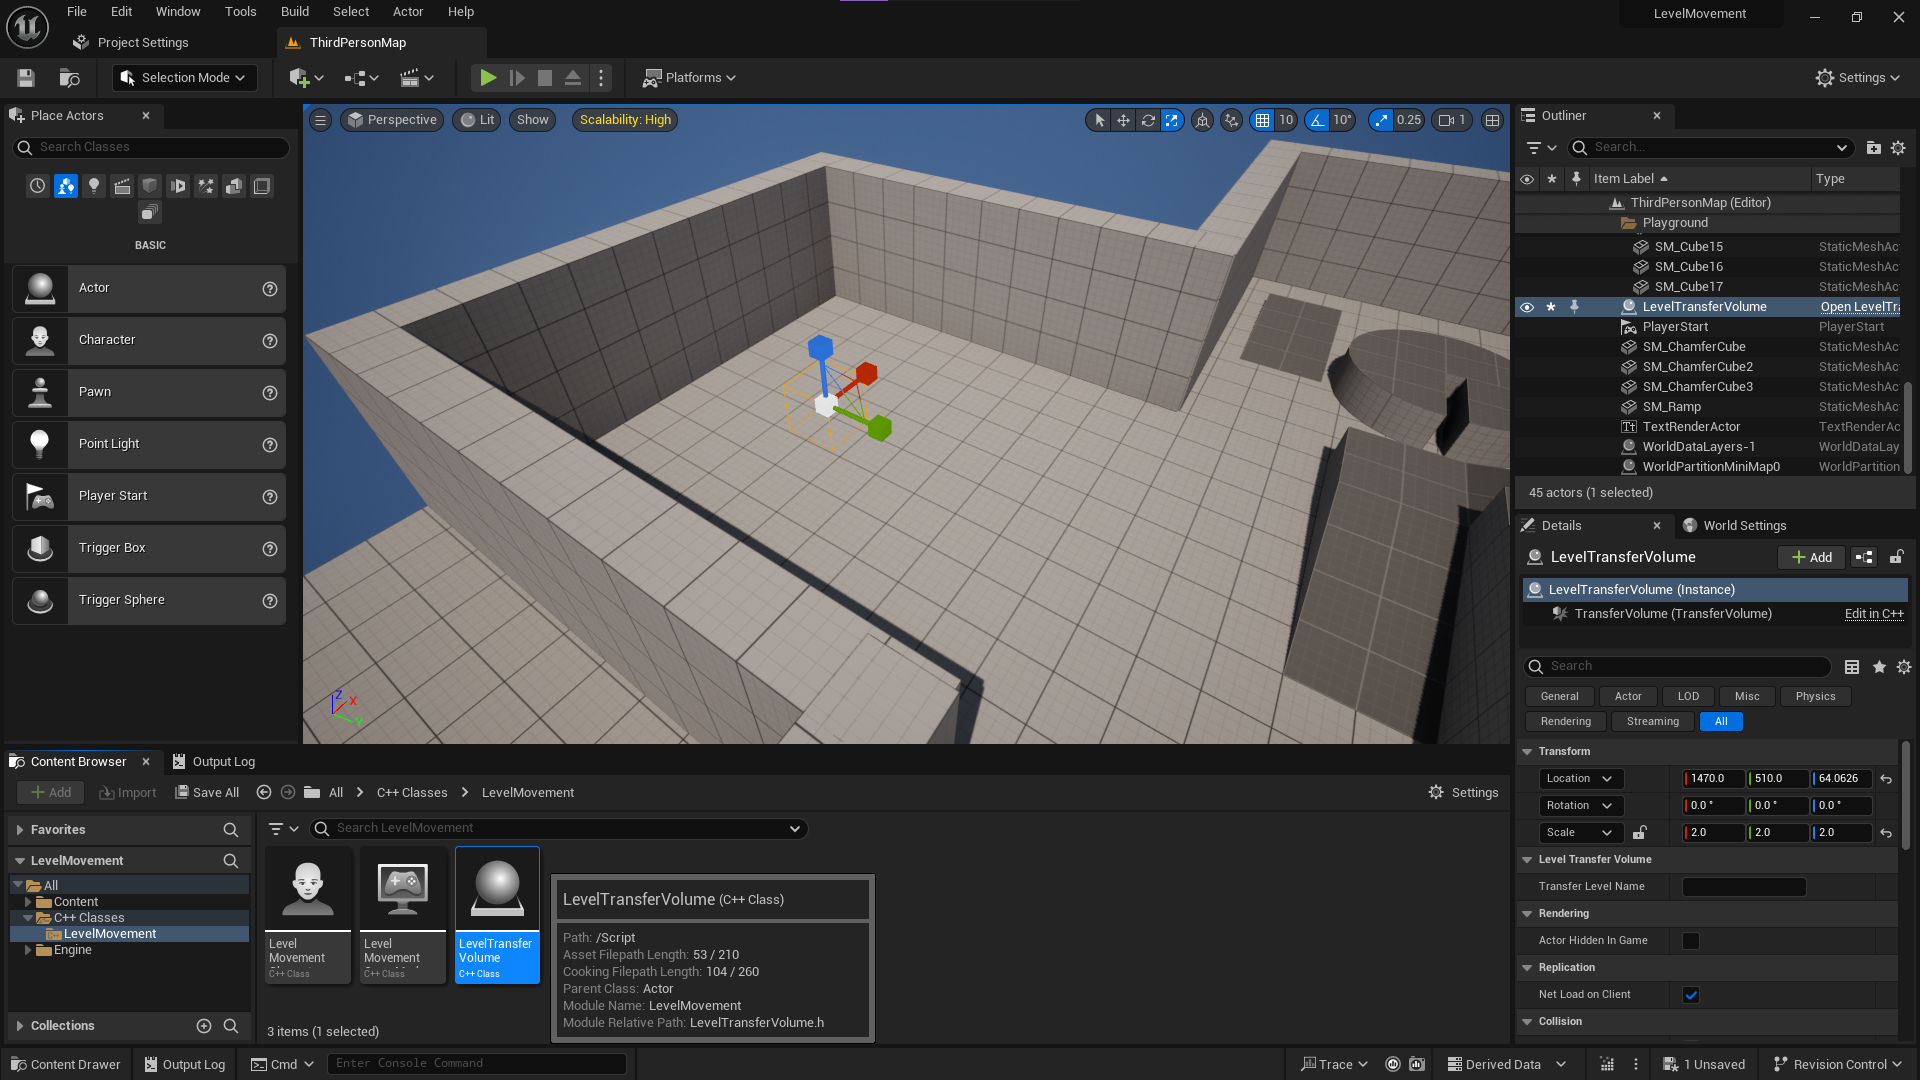1920x1080 pixels.
Task: Open the viewport hamburger options menu
Action: point(320,120)
